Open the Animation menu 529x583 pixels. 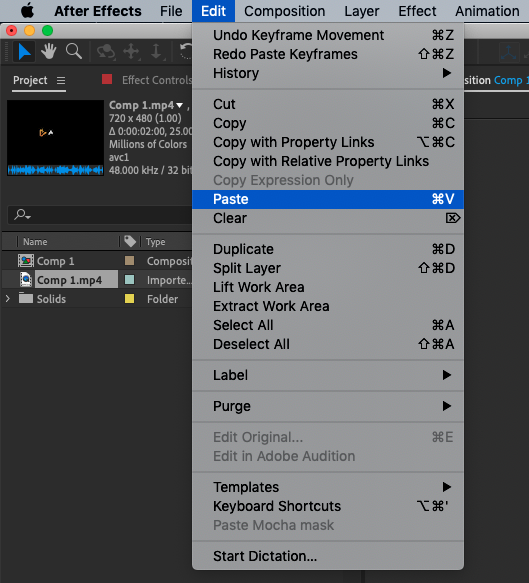click(x=487, y=11)
